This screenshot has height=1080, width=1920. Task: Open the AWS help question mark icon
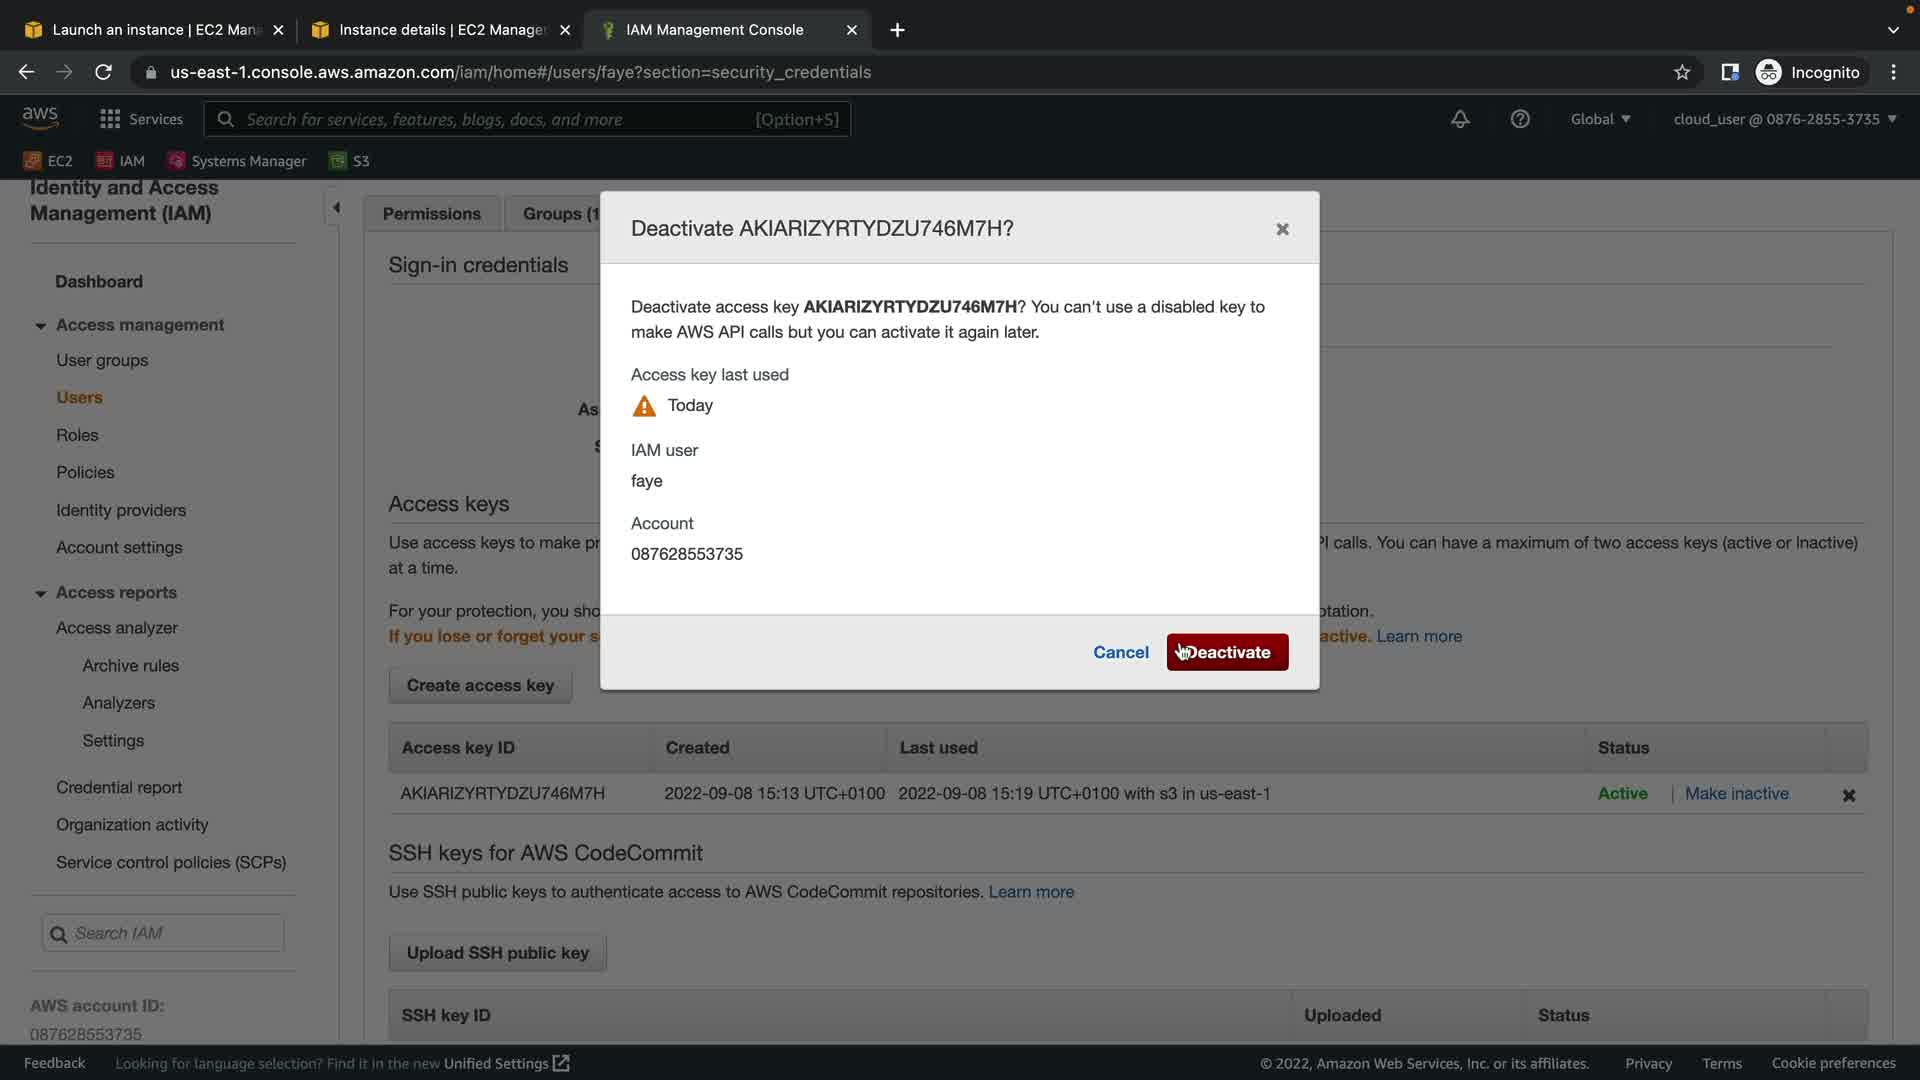1520,119
